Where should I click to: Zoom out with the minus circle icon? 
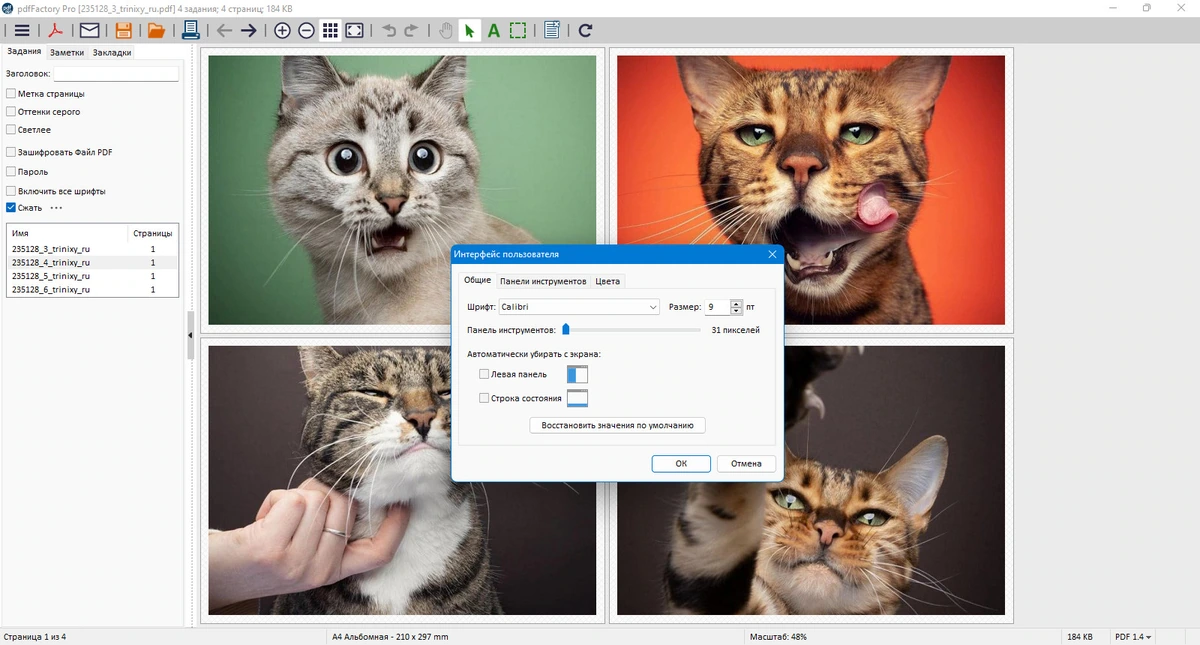[x=306, y=30]
